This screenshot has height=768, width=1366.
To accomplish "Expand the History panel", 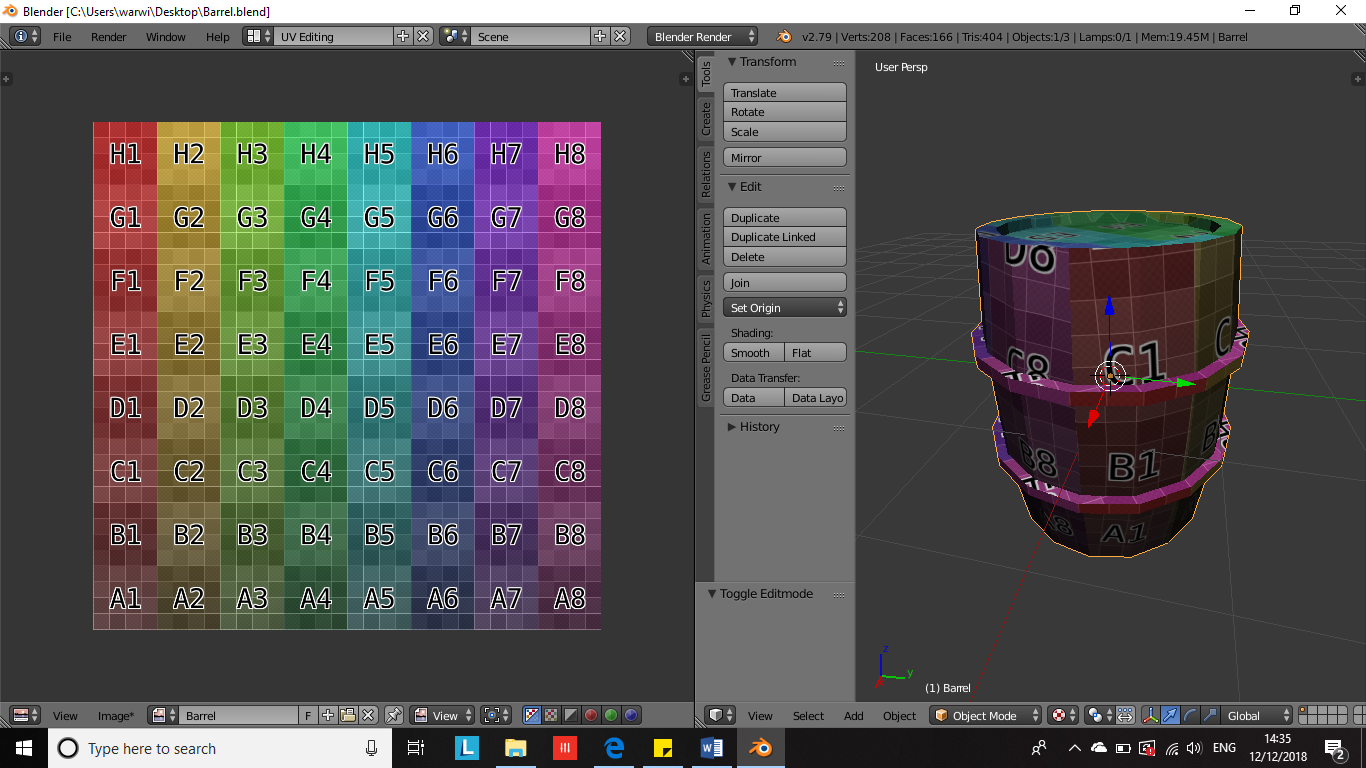I will [758, 427].
